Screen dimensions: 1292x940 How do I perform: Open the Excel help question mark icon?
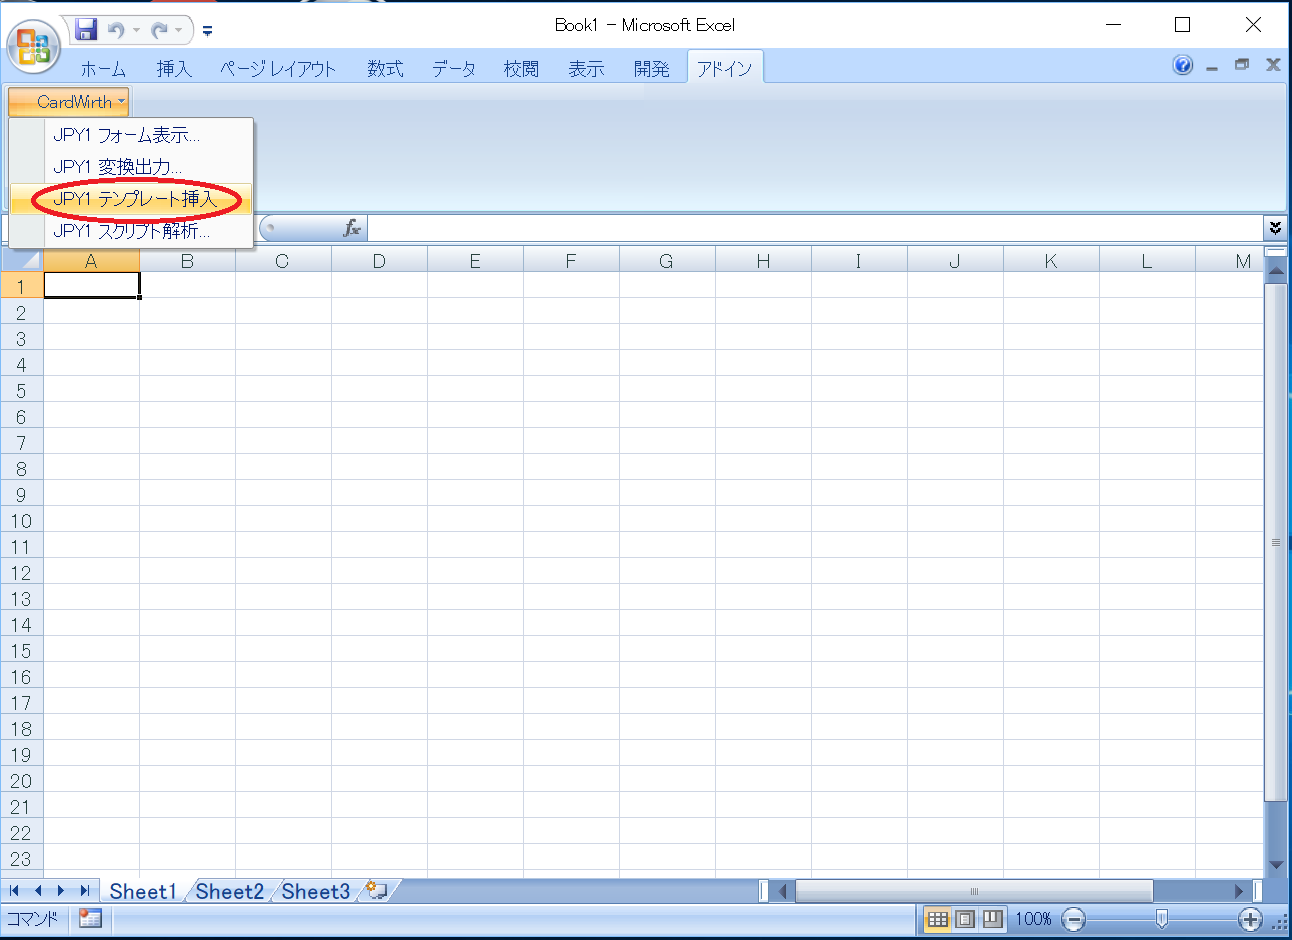pyautogui.click(x=1183, y=65)
